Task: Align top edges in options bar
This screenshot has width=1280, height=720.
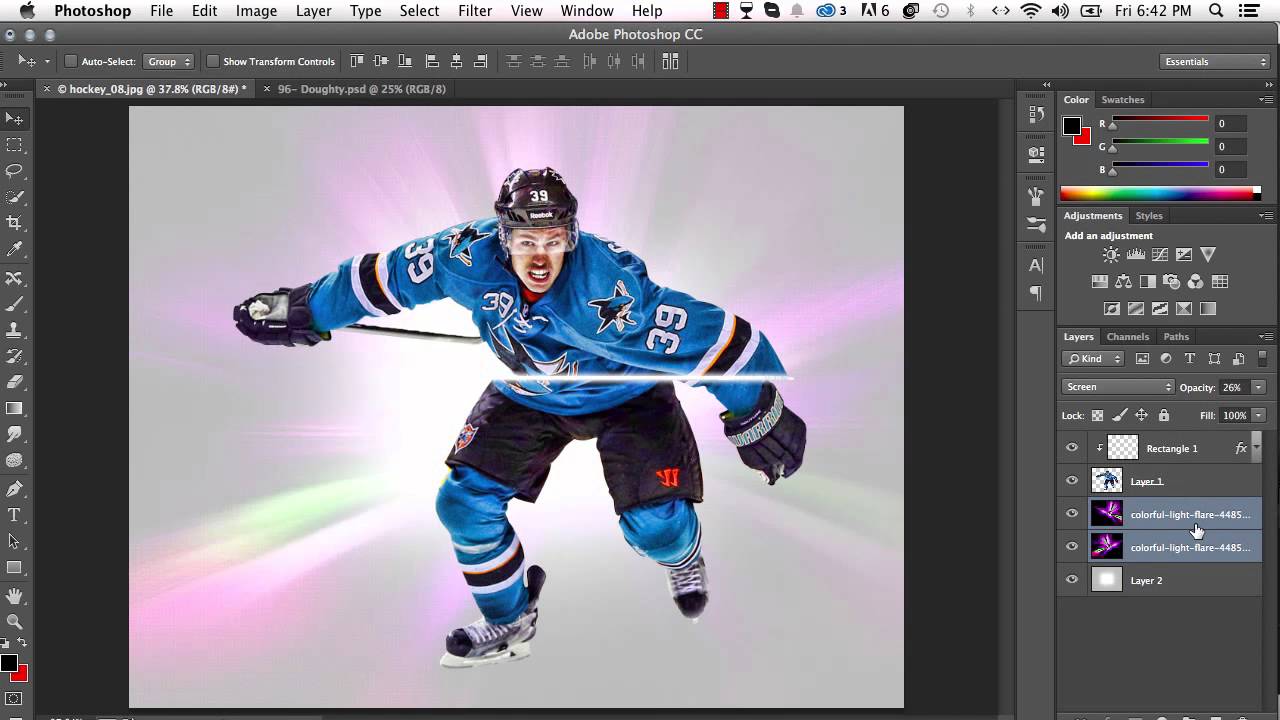Action: click(x=357, y=61)
